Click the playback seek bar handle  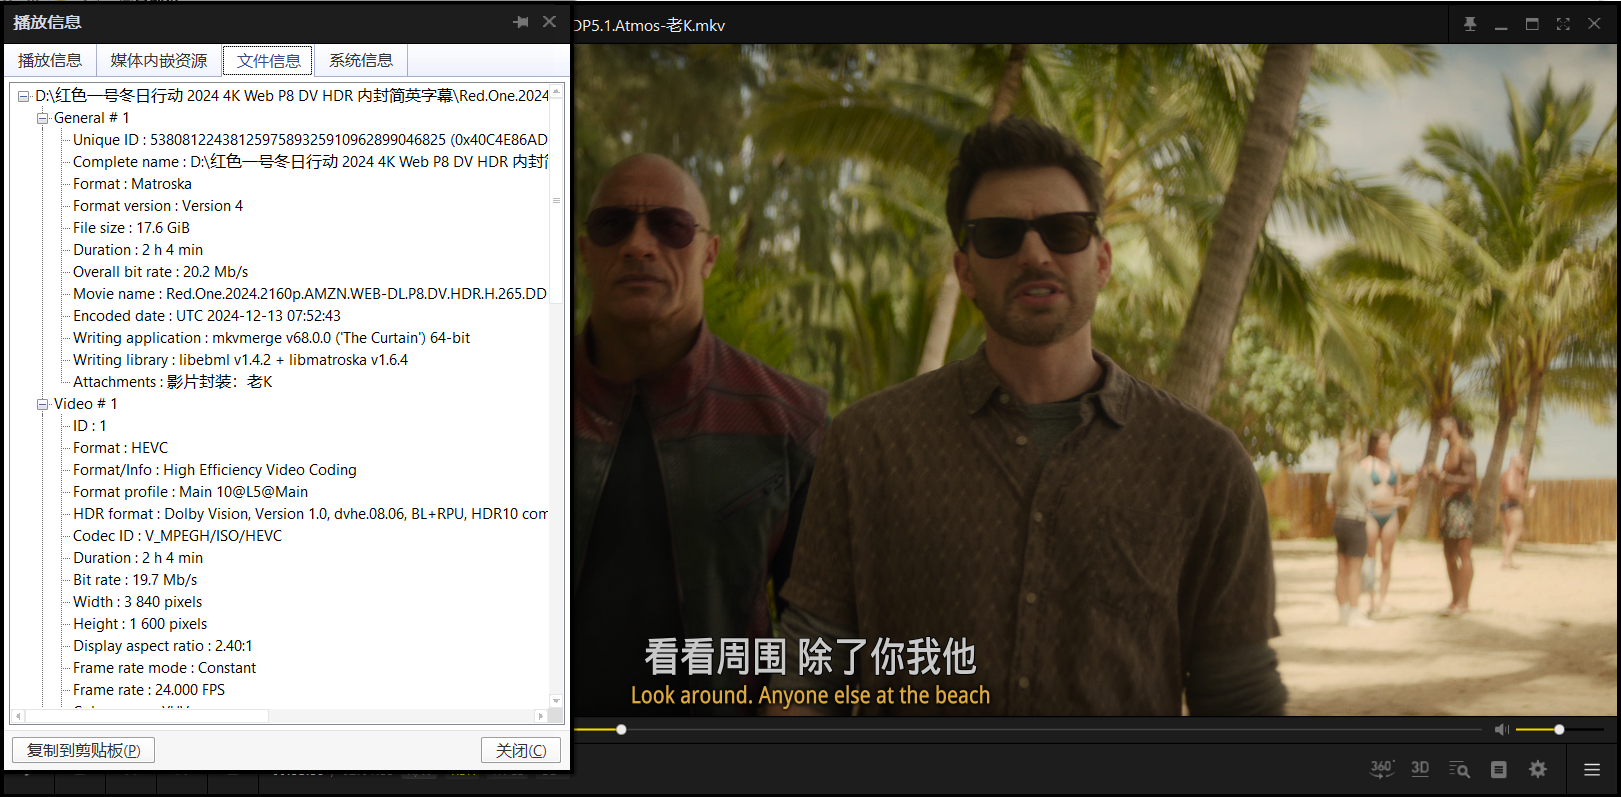tap(621, 730)
